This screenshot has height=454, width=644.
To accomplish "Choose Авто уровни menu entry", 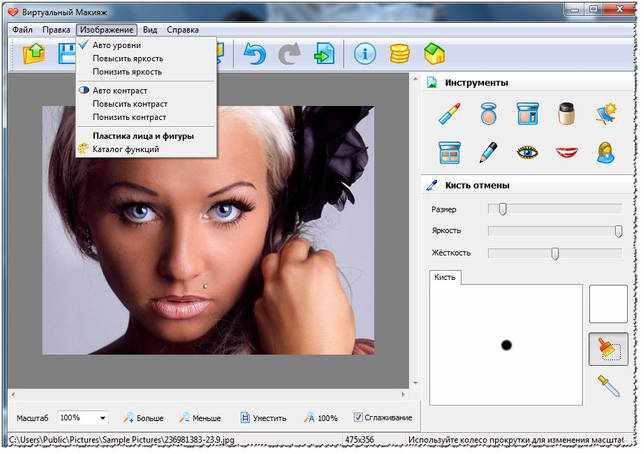I will point(146,45).
